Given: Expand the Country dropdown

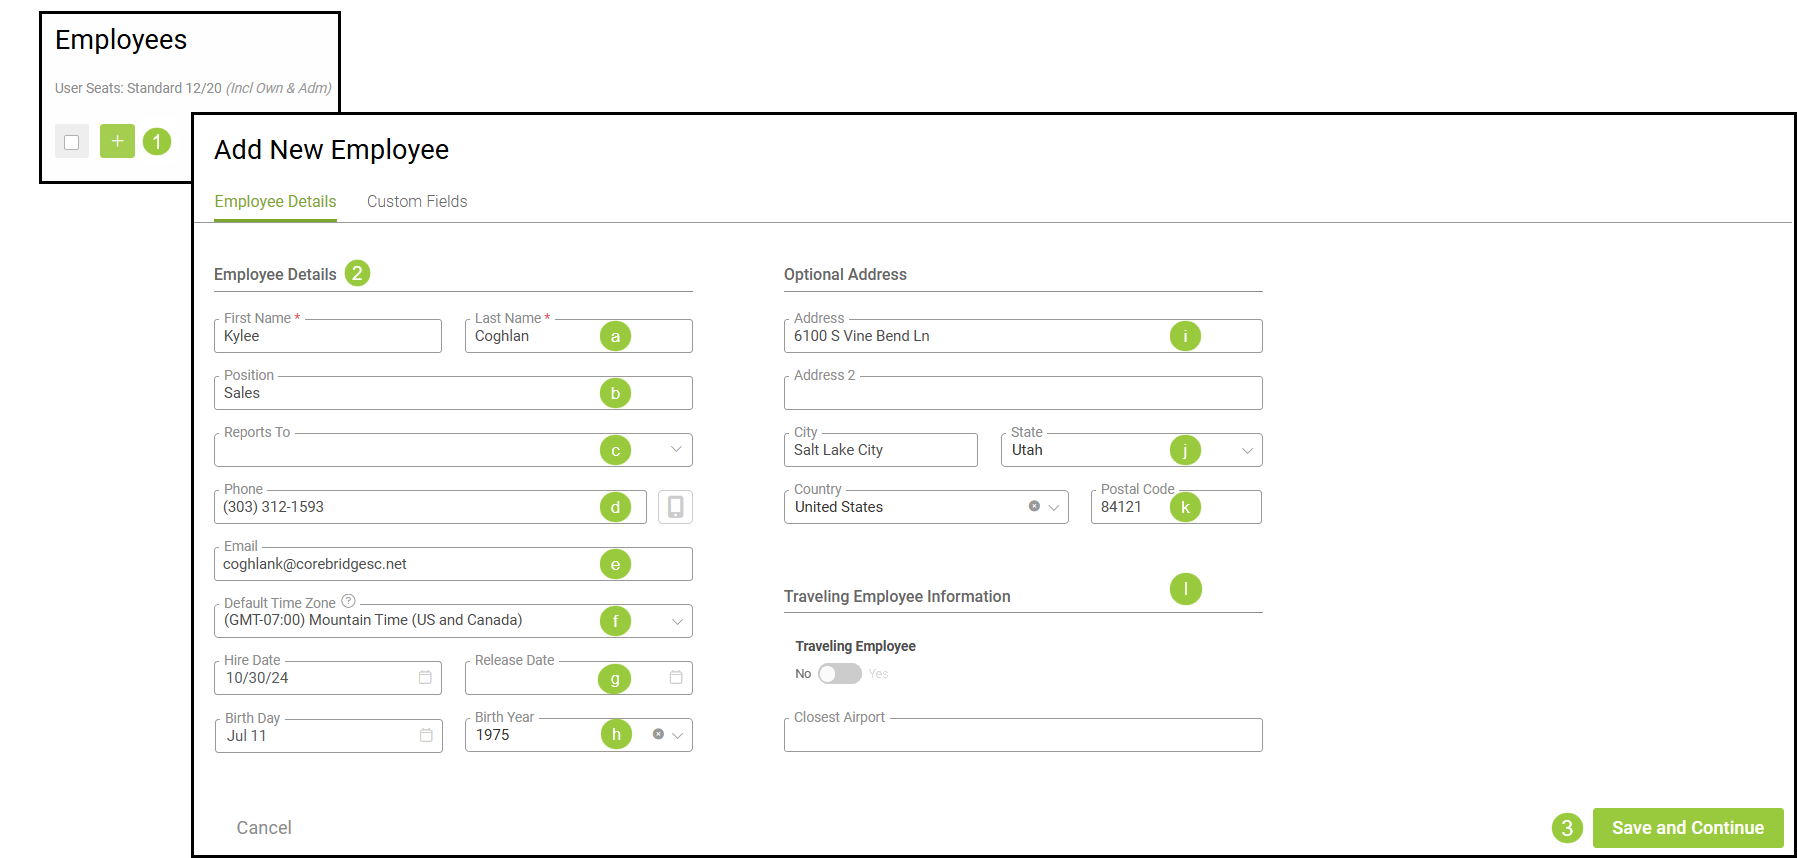Looking at the screenshot, I should (x=1053, y=507).
